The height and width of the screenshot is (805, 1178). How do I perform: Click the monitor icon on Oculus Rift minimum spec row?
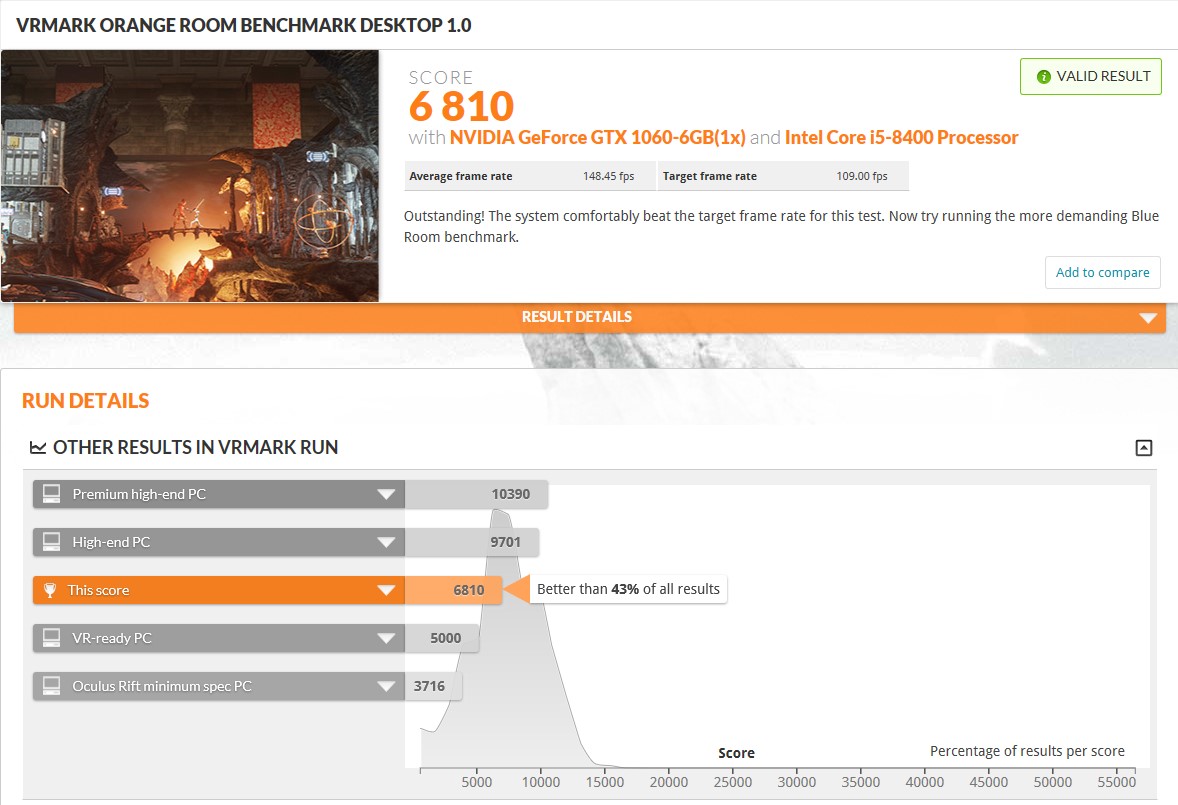tap(51, 686)
